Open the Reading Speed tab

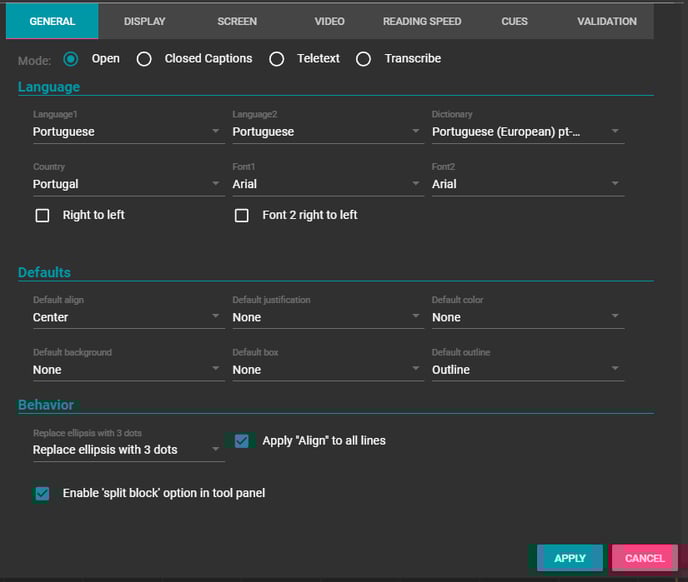(x=422, y=21)
